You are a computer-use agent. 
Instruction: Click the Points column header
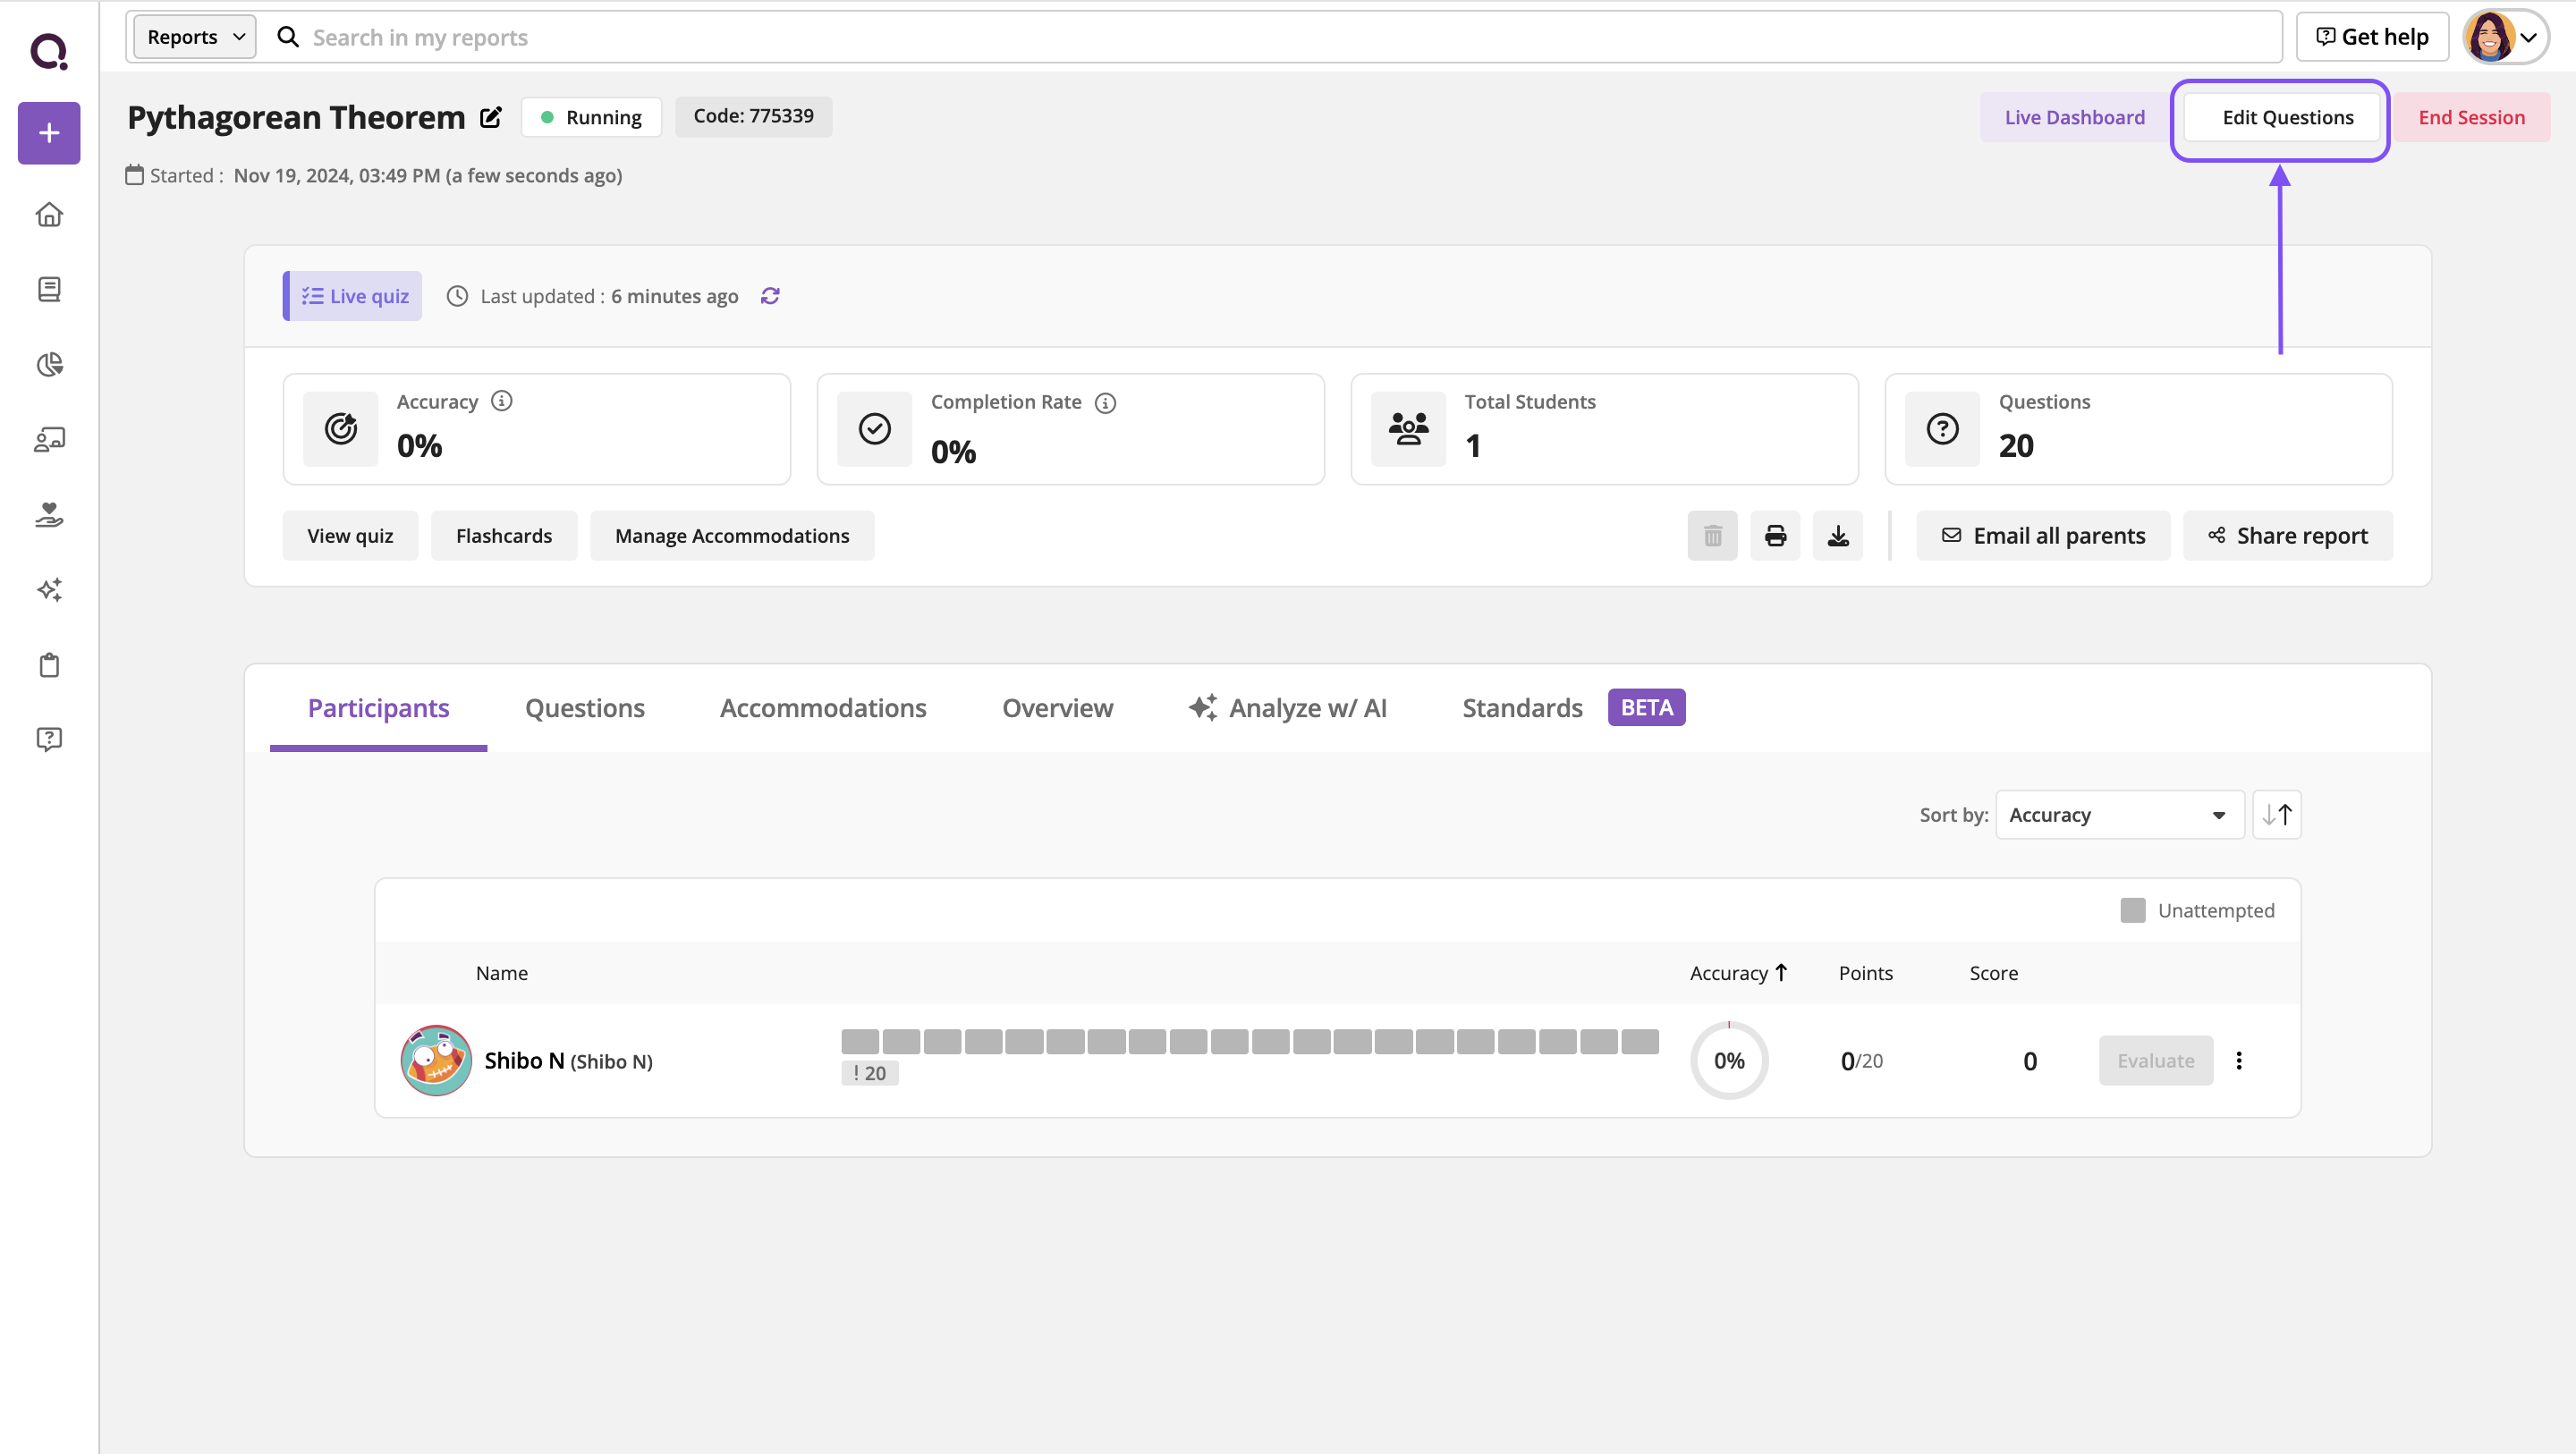(x=1866, y=973)
